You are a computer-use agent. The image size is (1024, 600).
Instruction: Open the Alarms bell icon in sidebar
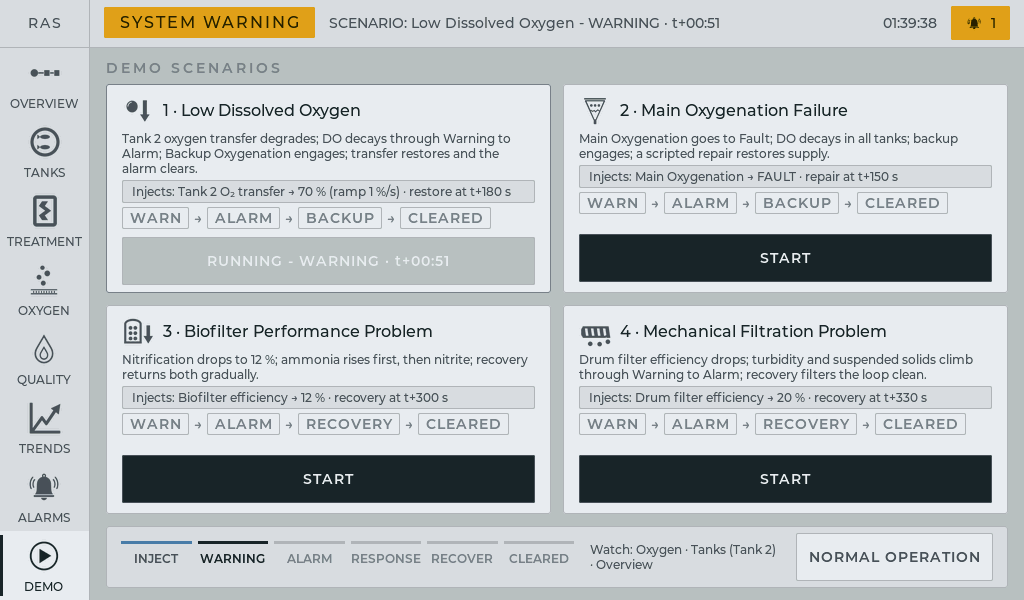pos(44,487)
